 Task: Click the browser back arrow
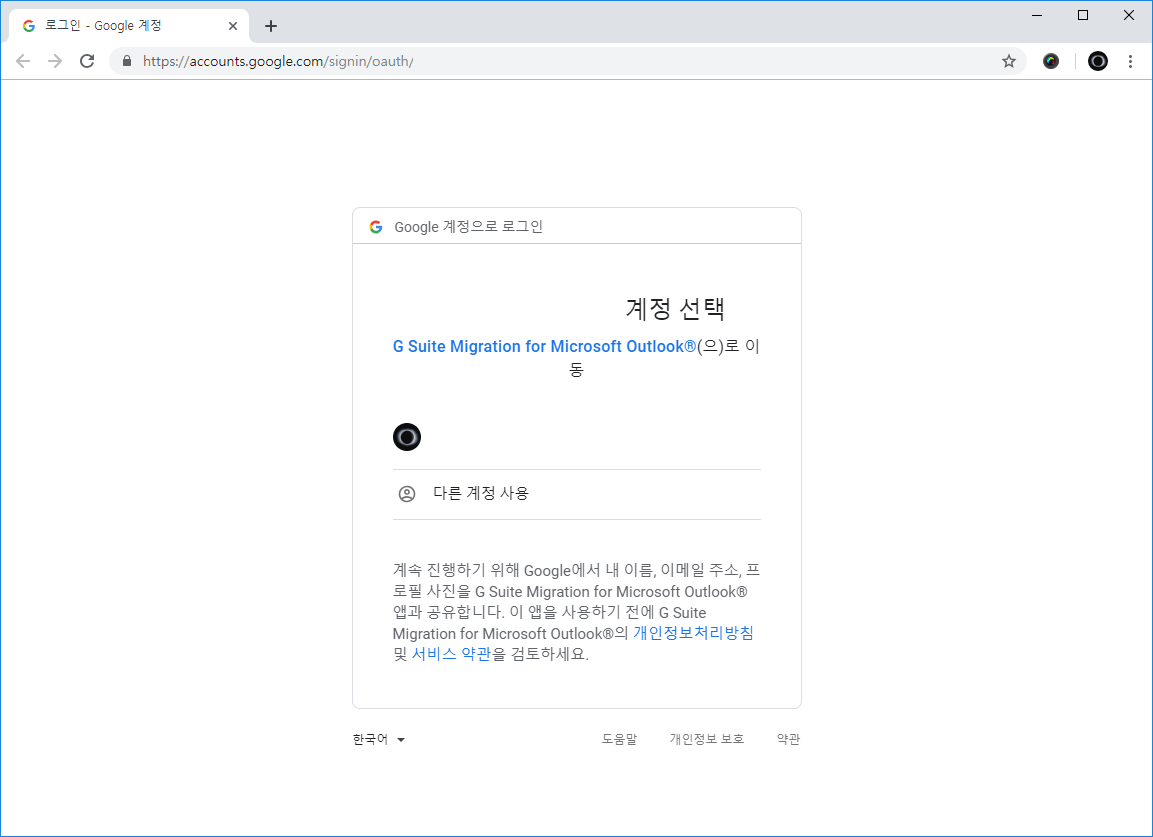(23, 61)
